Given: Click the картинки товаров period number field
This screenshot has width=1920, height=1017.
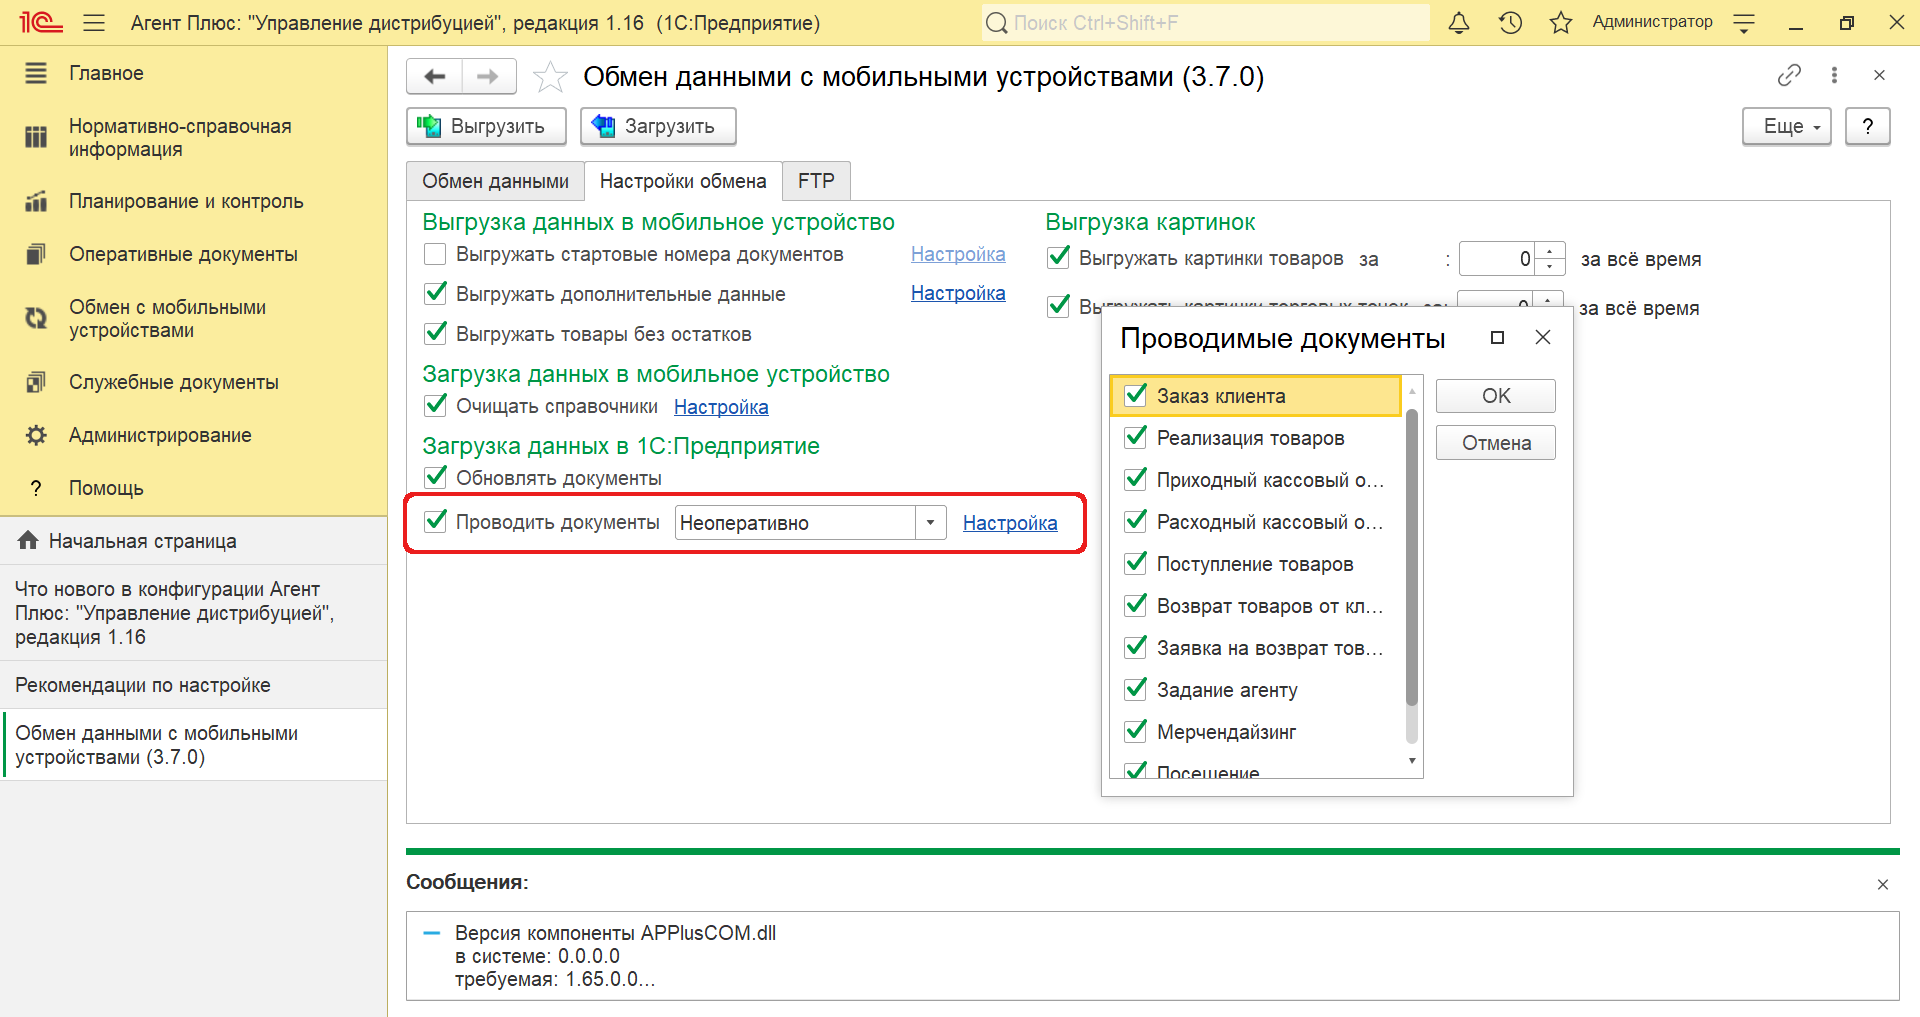Looking at the screenshot, I should [x=1498, y=259].
